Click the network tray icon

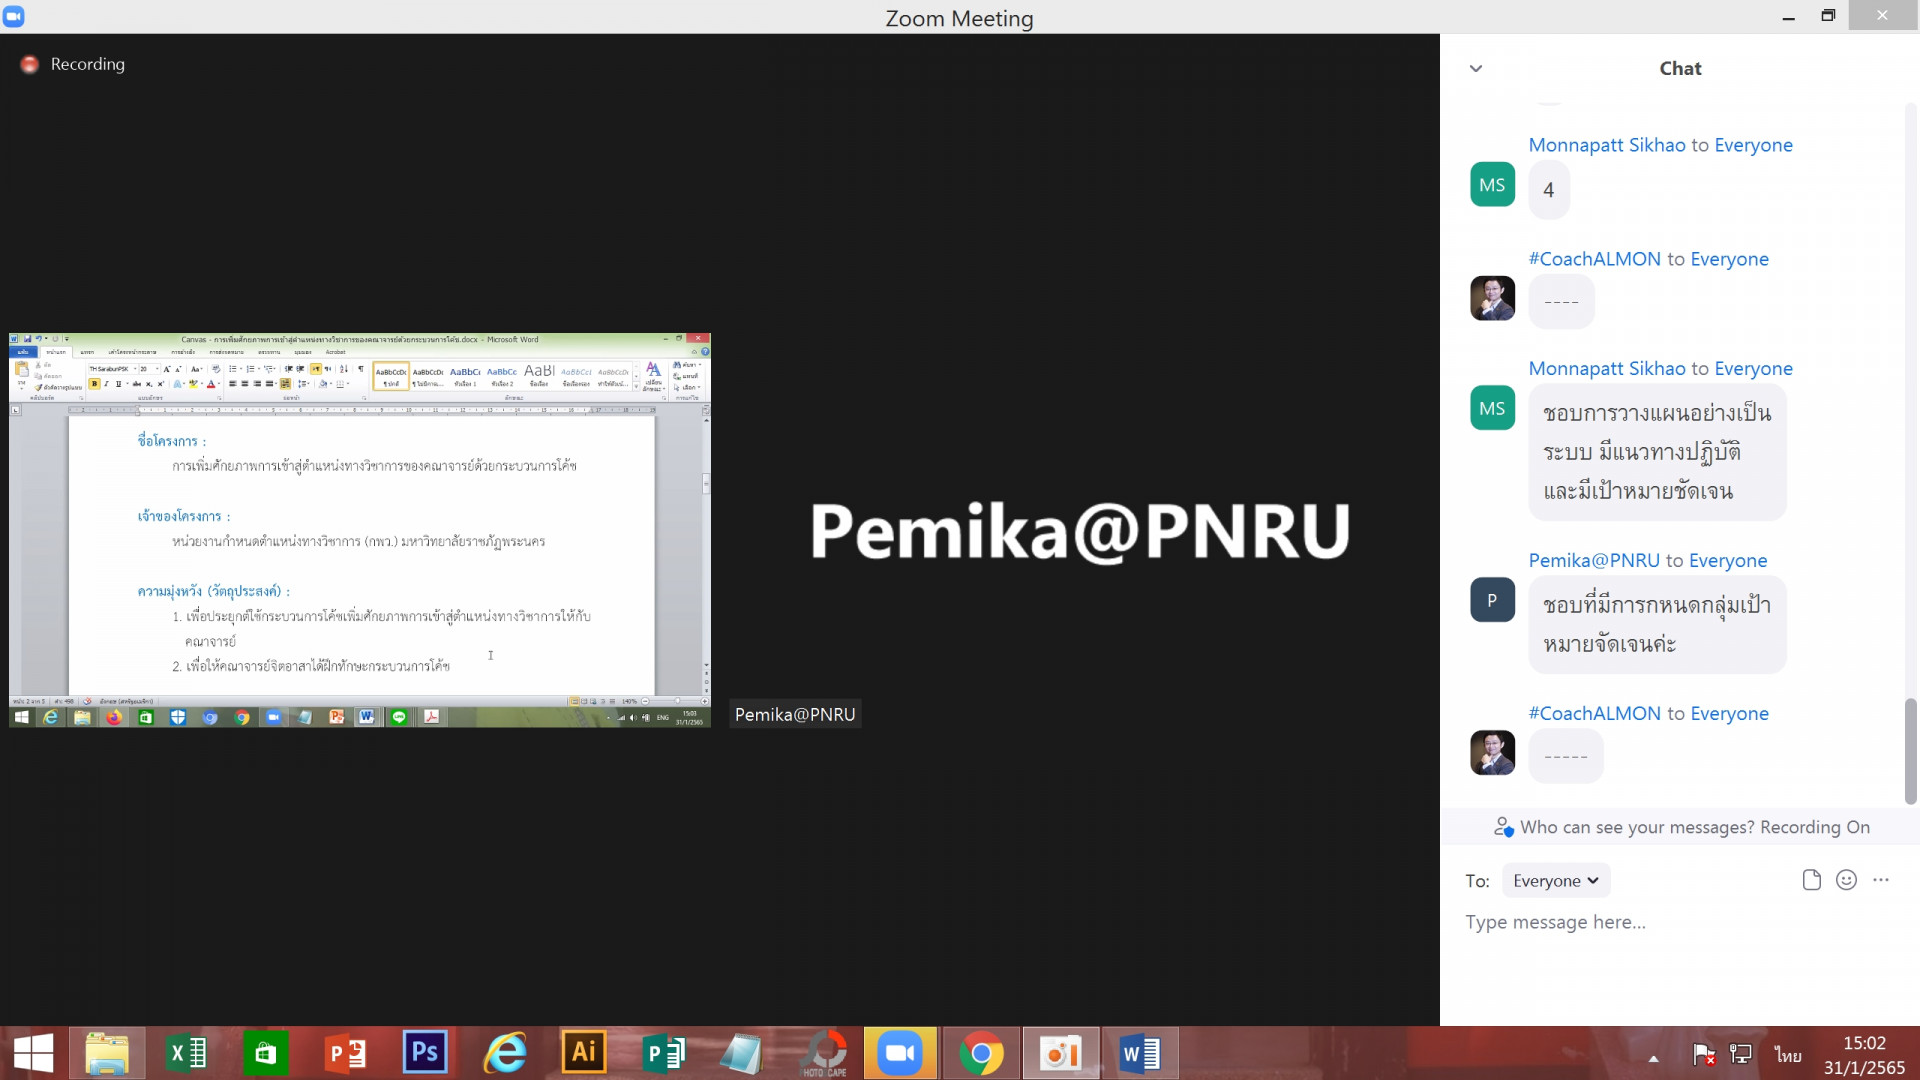tap(1741, 1055)
